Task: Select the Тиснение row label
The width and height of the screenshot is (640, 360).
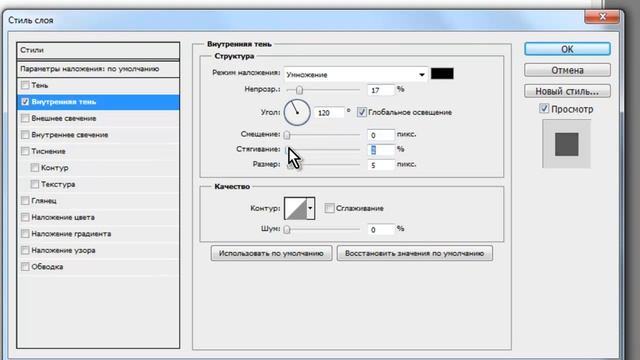Action: point(48,151)
